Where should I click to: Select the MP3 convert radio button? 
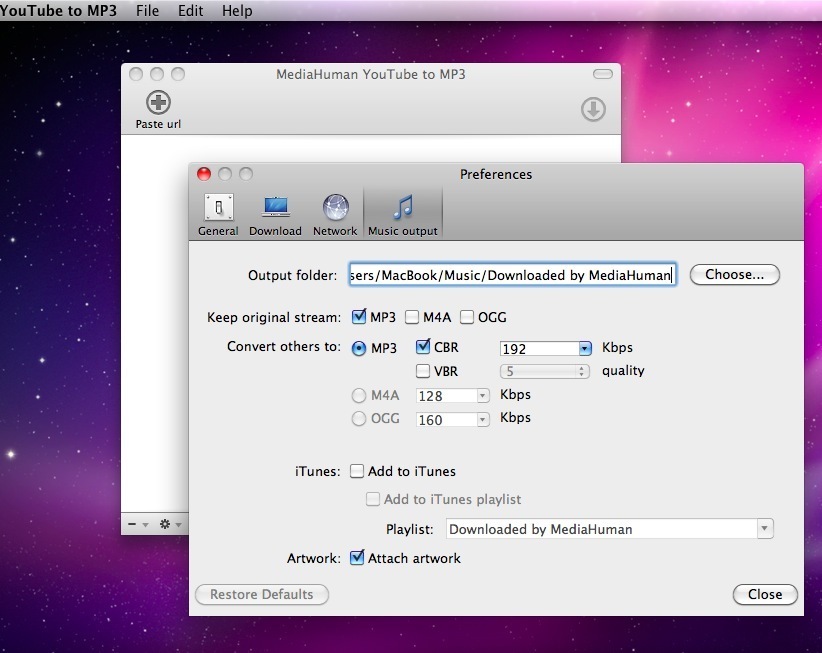(x=359, y=348)
